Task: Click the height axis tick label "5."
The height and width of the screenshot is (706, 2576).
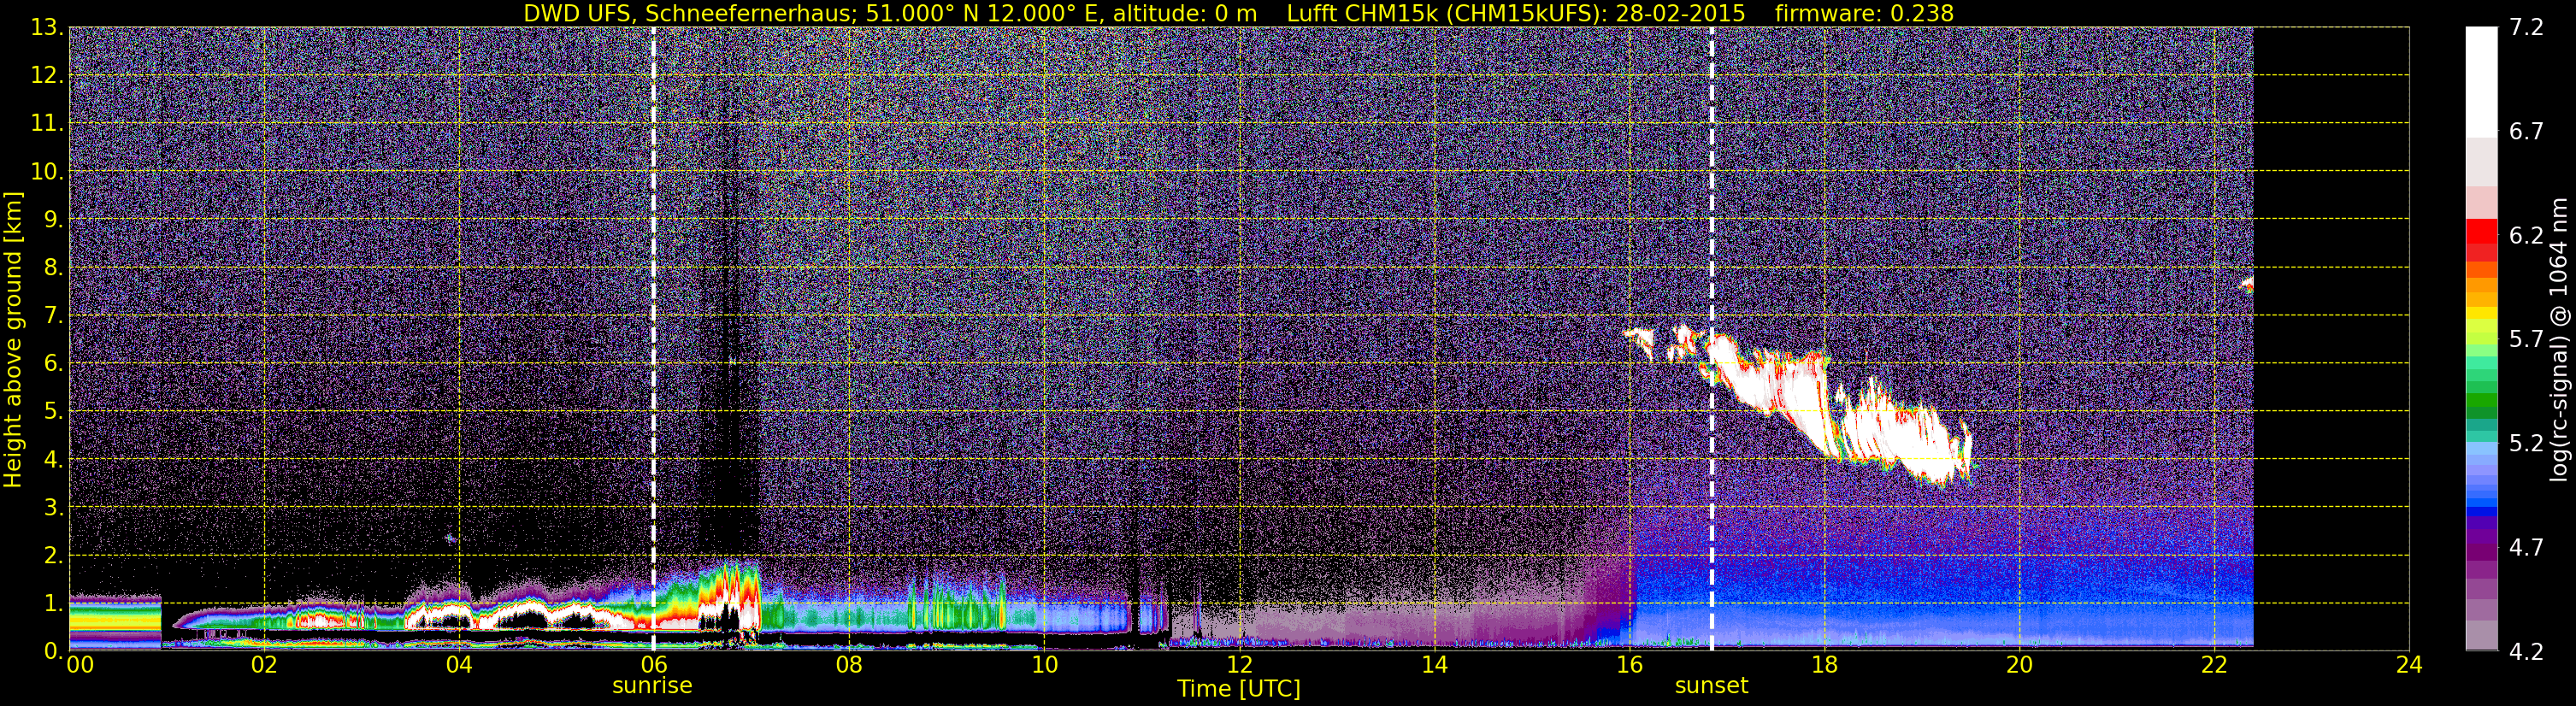Action: [x=53, y=411]
